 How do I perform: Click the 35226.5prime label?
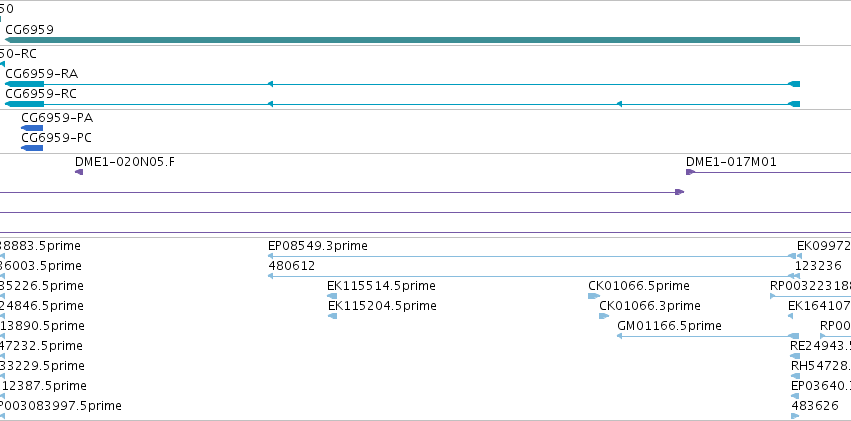42,286
